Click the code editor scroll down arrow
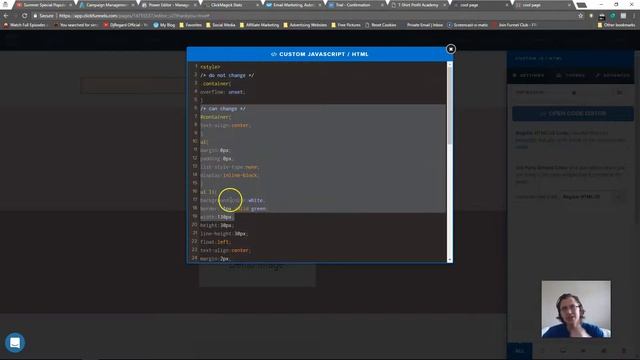The width and height of the screenshot is (640, 360). 450,260
